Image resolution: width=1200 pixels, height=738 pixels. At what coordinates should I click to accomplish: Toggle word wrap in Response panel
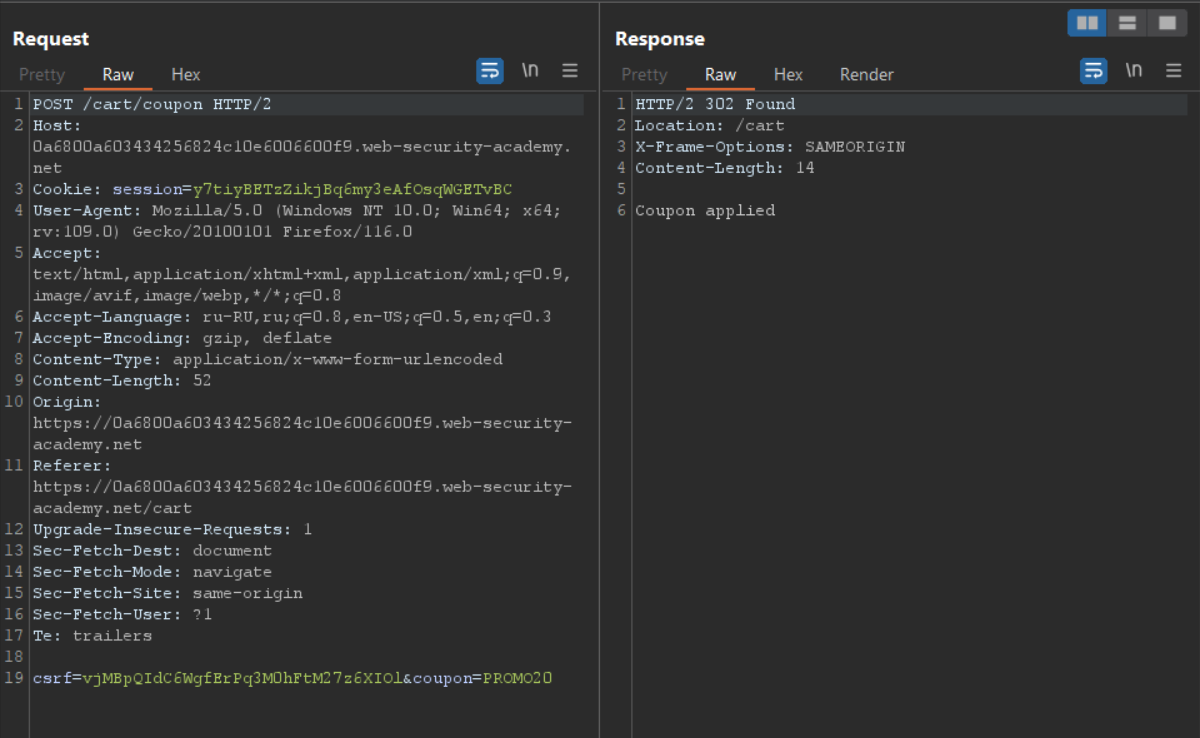click(1094, 71)
